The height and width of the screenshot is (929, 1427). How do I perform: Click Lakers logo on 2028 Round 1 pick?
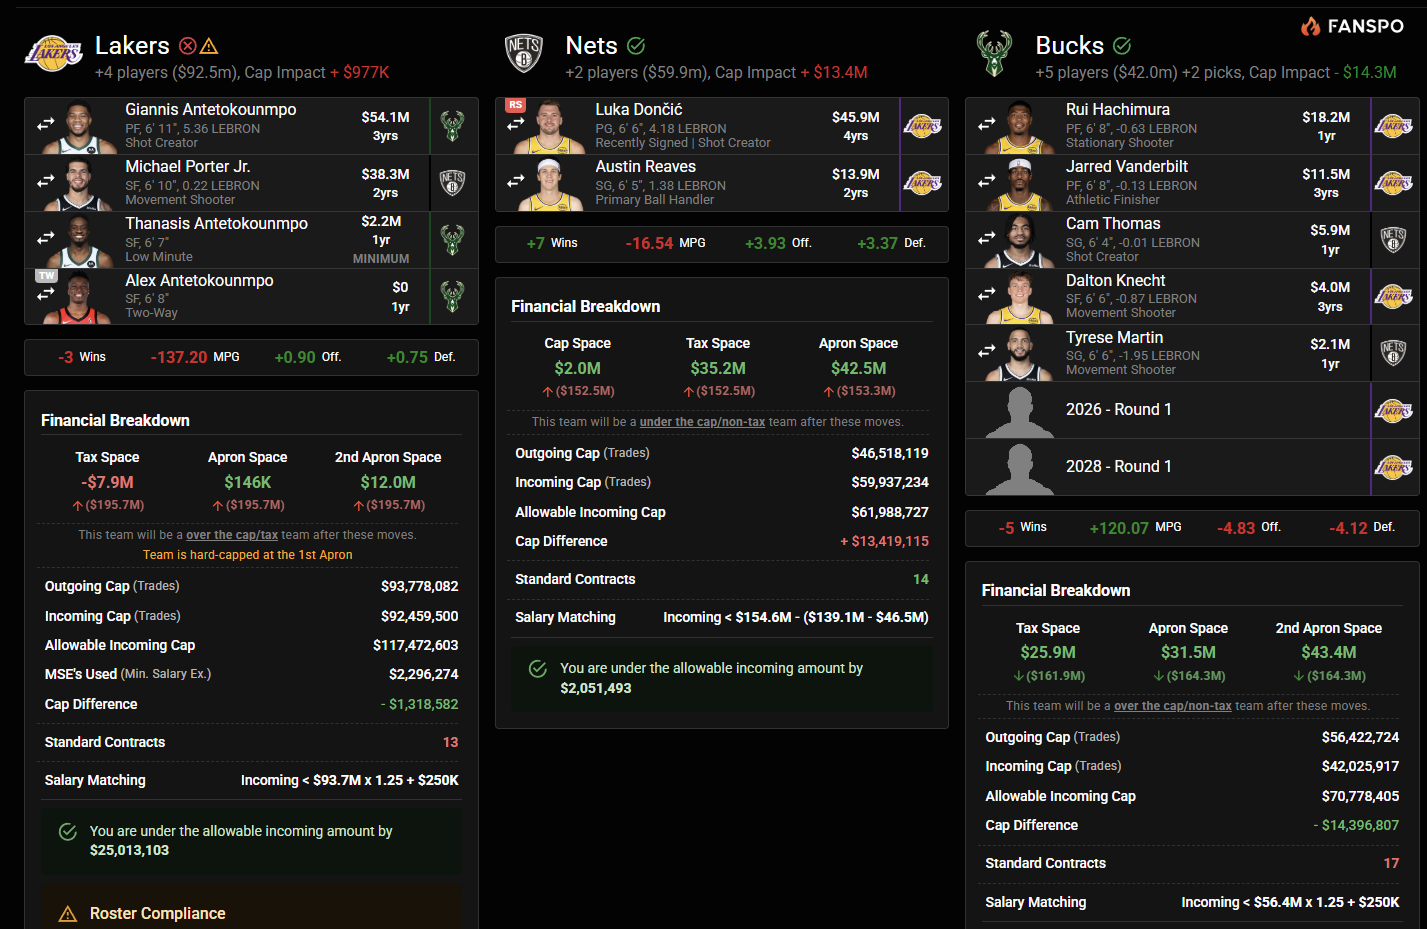1394,467
